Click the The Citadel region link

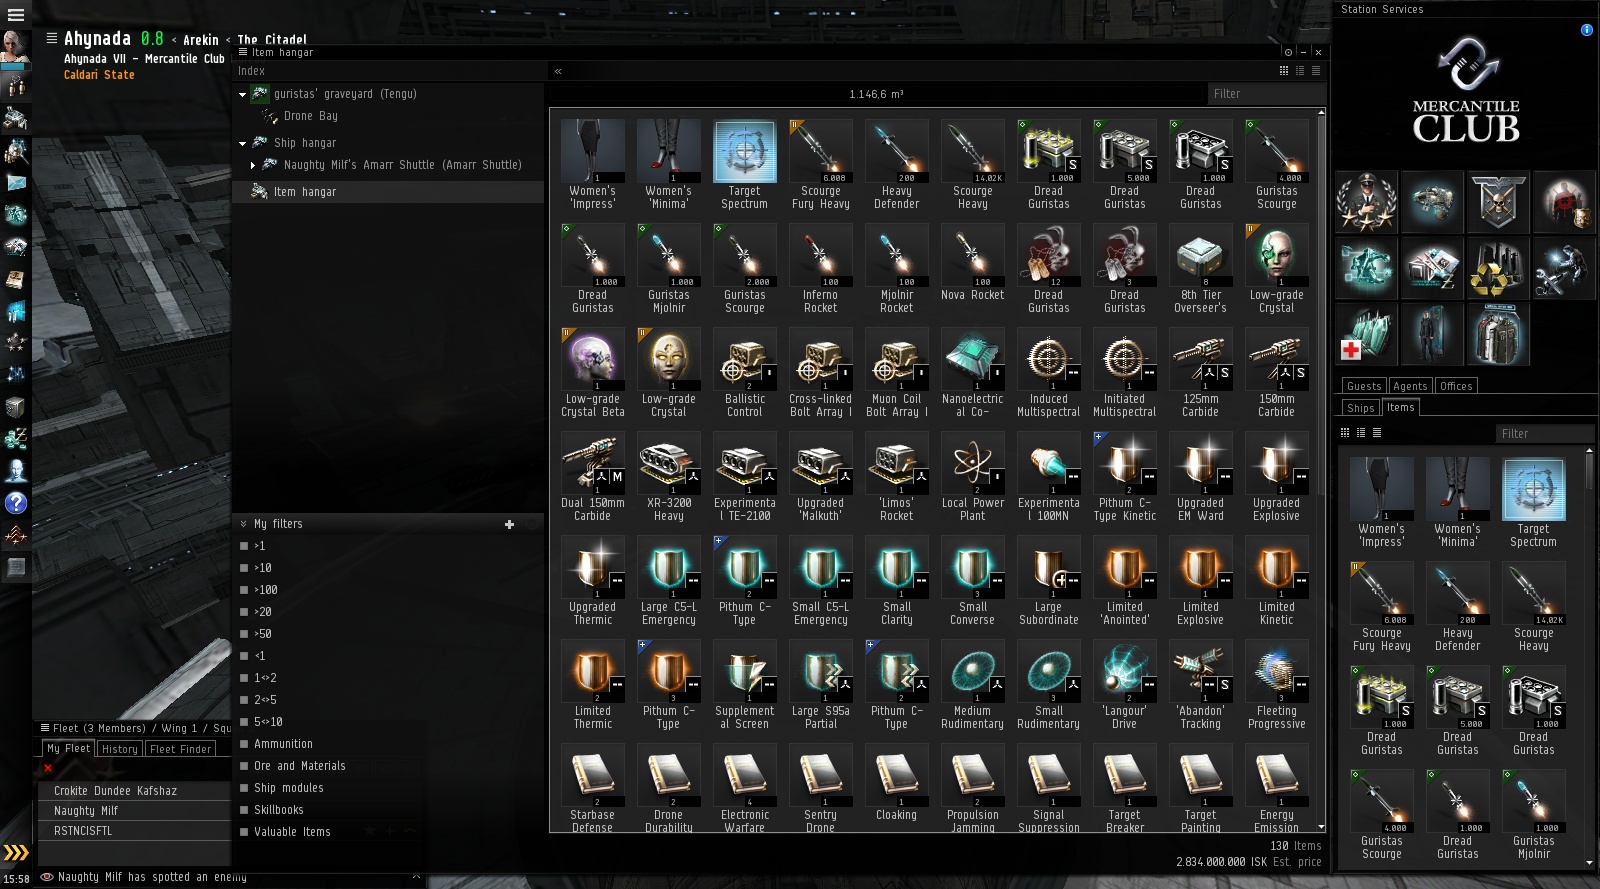click(x=272, y=40)
